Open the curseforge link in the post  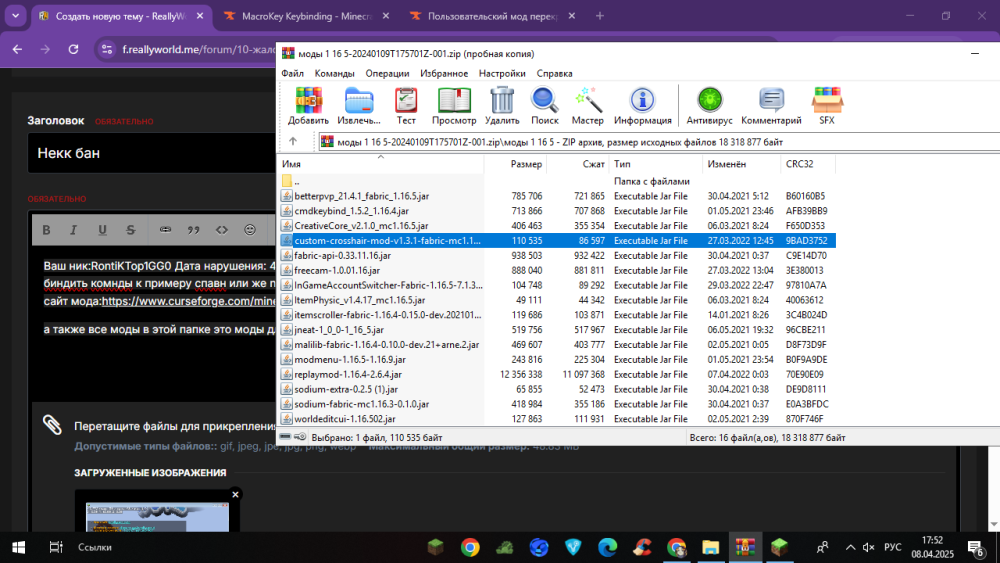click(x=189, y=301)
